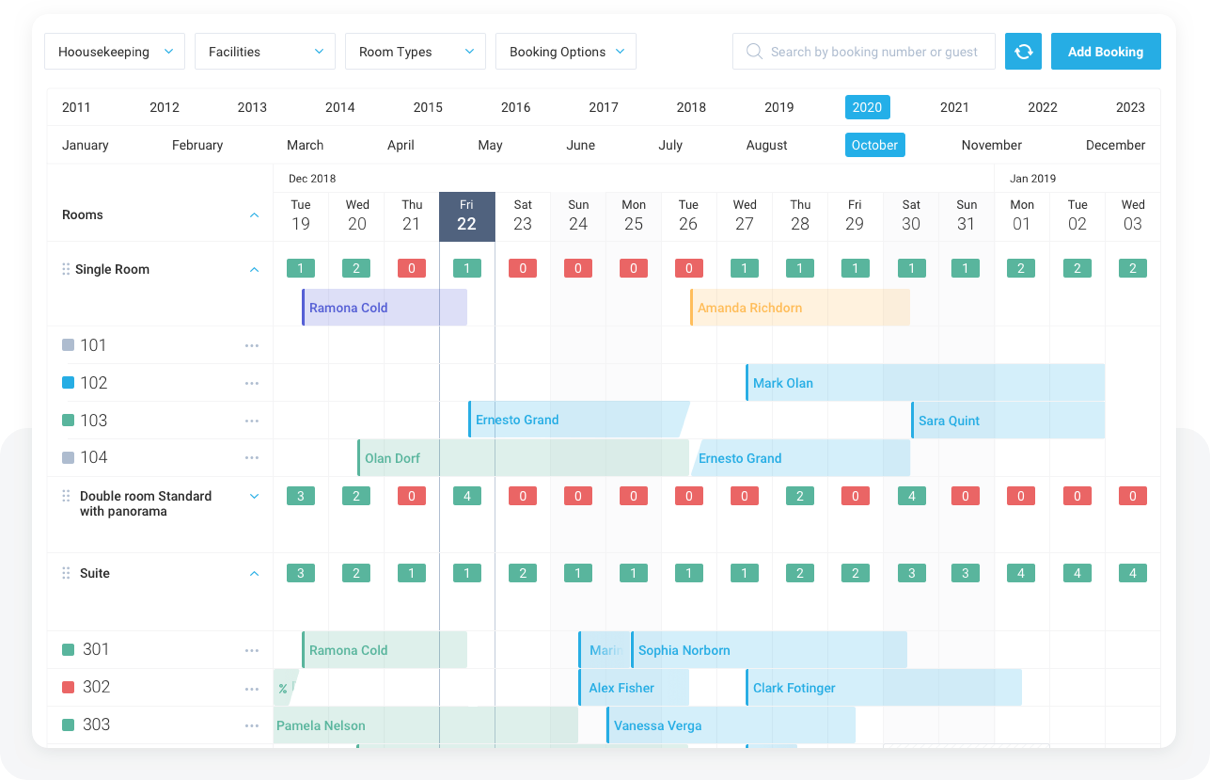1210x780 pixels.
Task: Collapse the Single Room group
Action: click(254, 270)
